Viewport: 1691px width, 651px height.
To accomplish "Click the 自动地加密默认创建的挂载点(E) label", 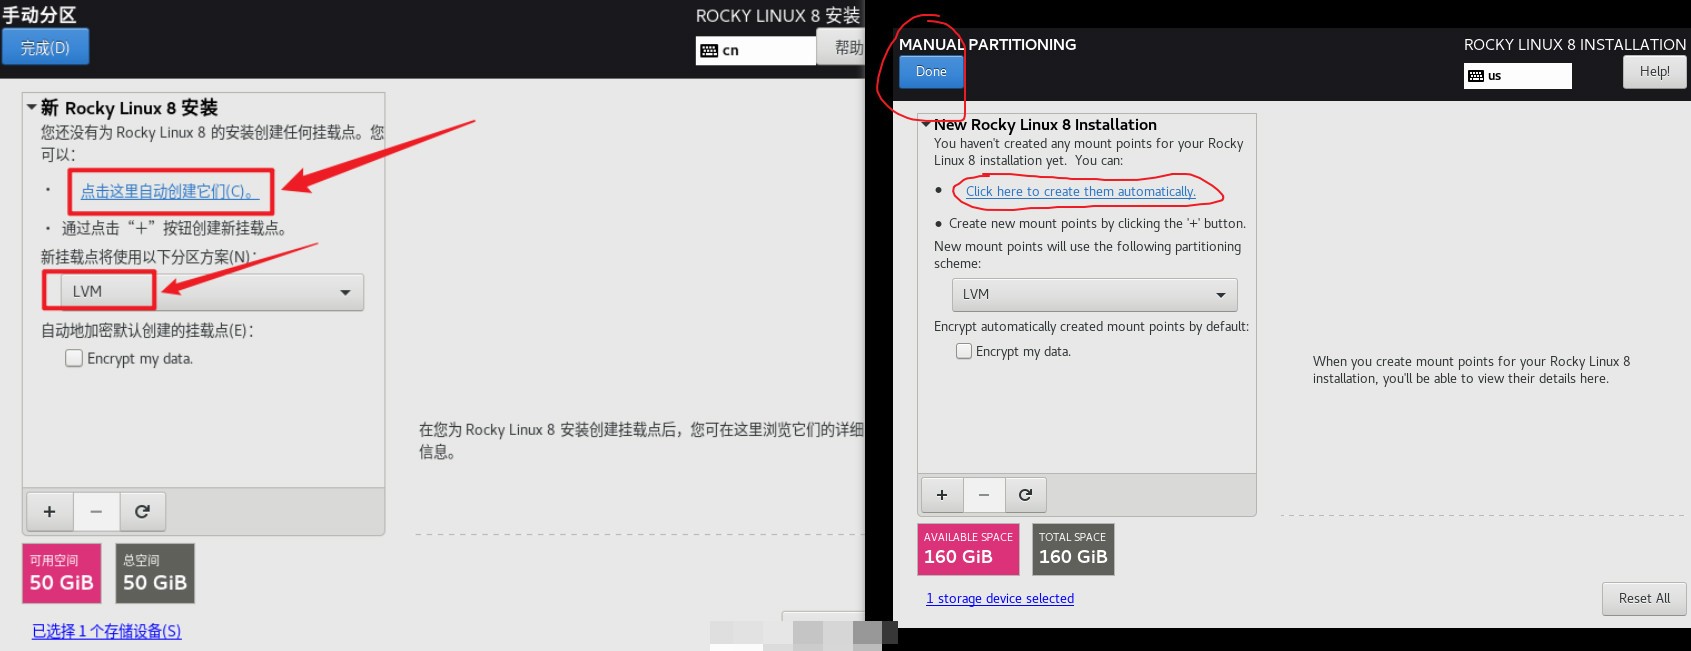I will (x=147, y=330).
